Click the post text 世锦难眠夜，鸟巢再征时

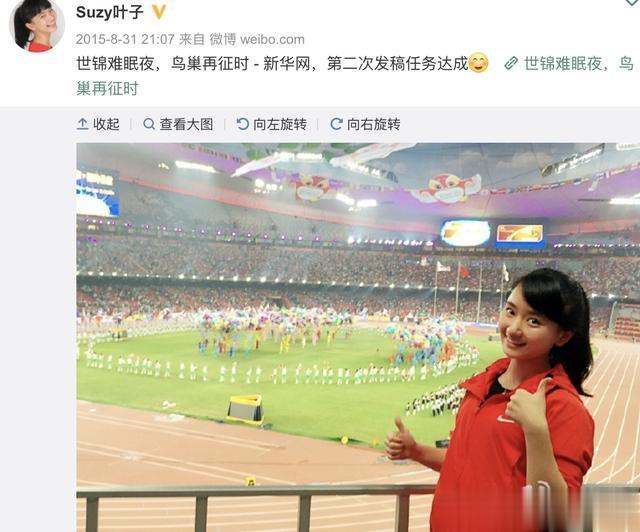click(x=162, y=63)
